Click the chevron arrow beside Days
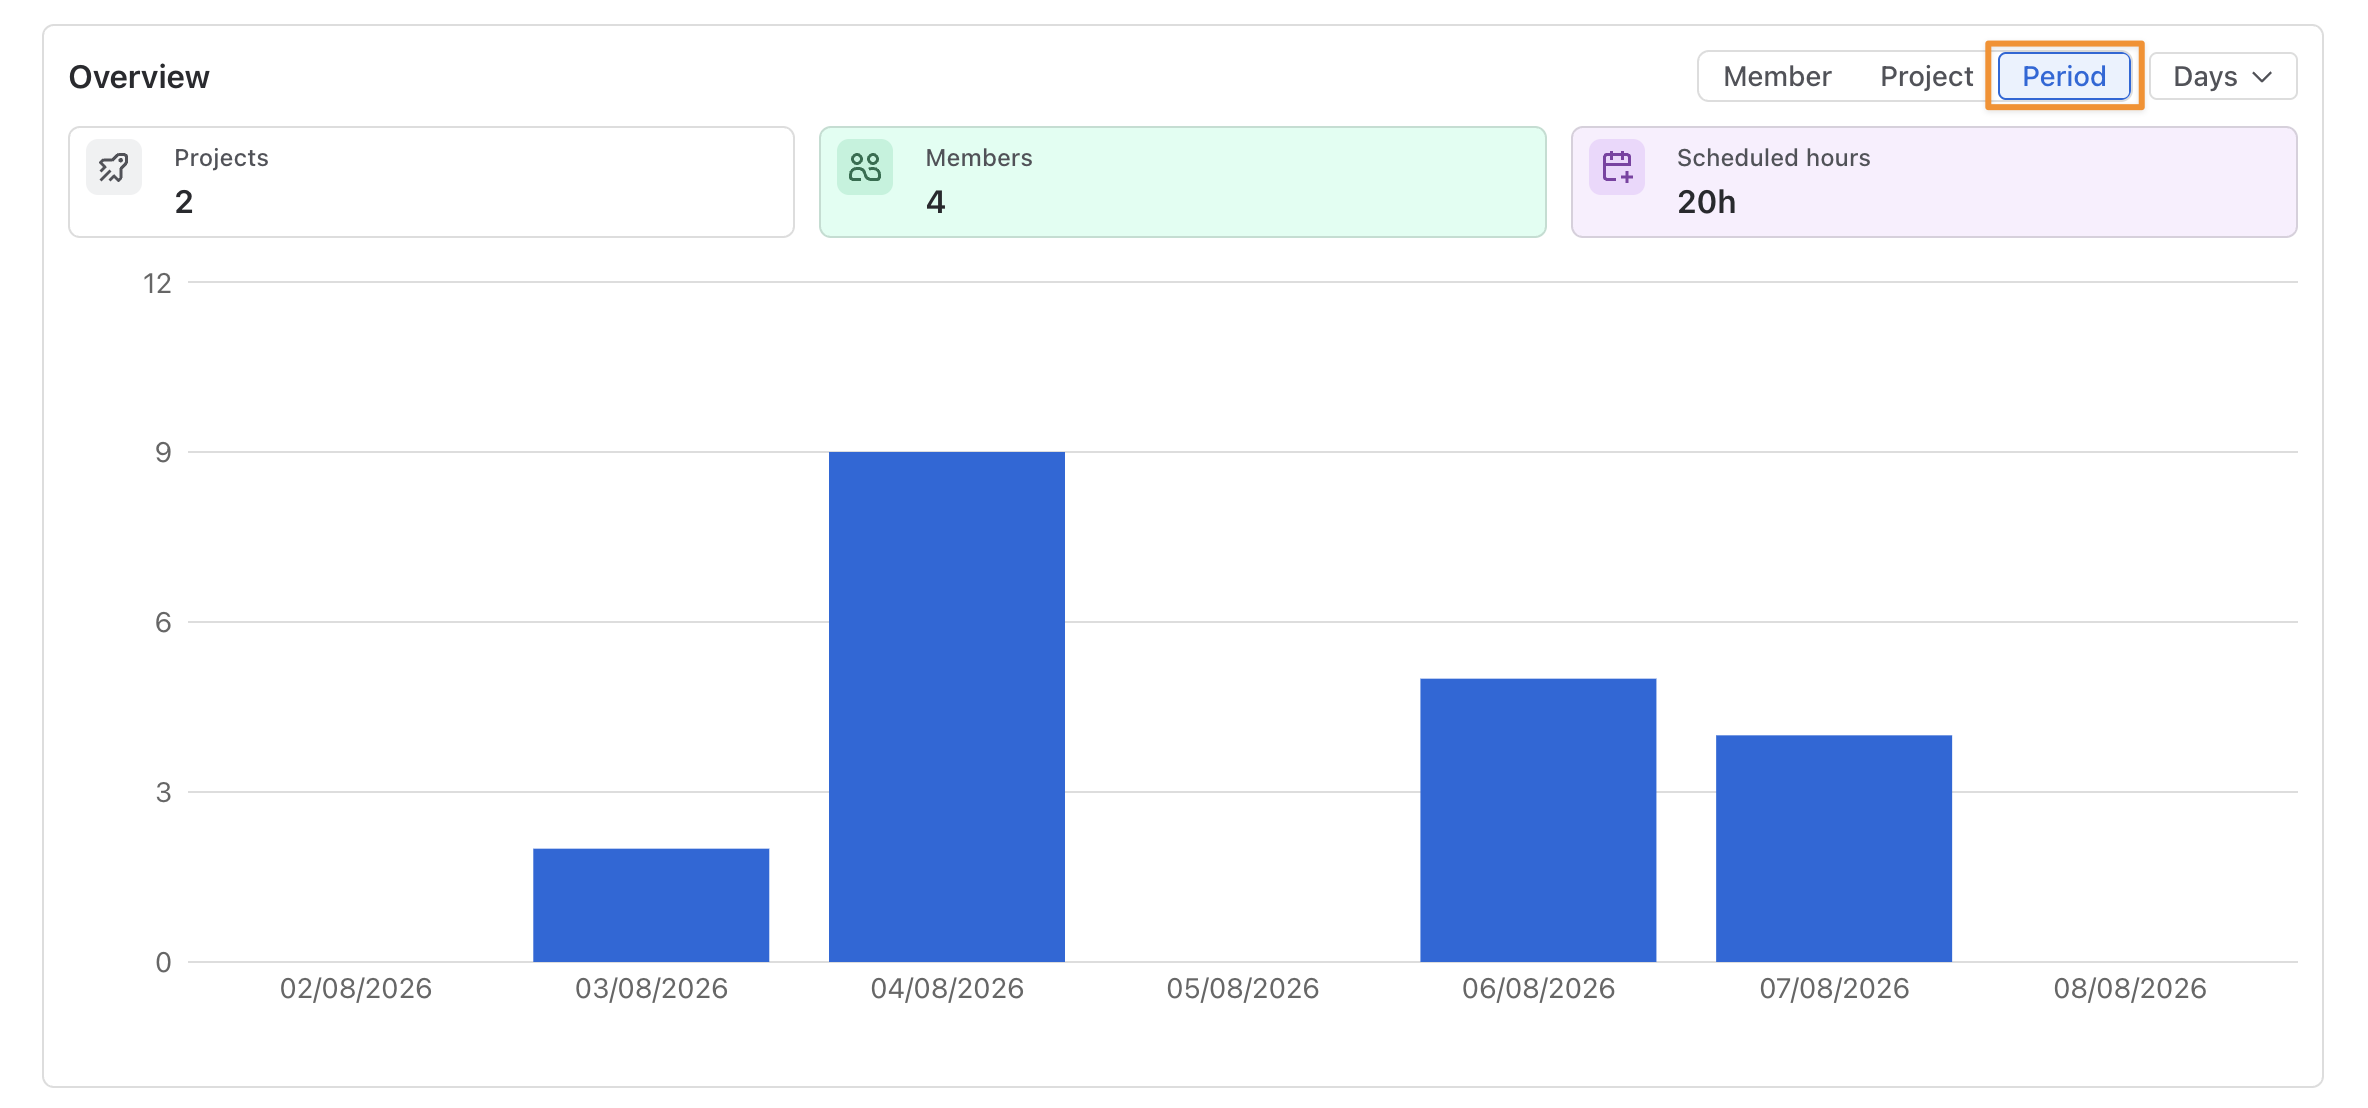2368x1108 pixels. [x=2262, y=77]
